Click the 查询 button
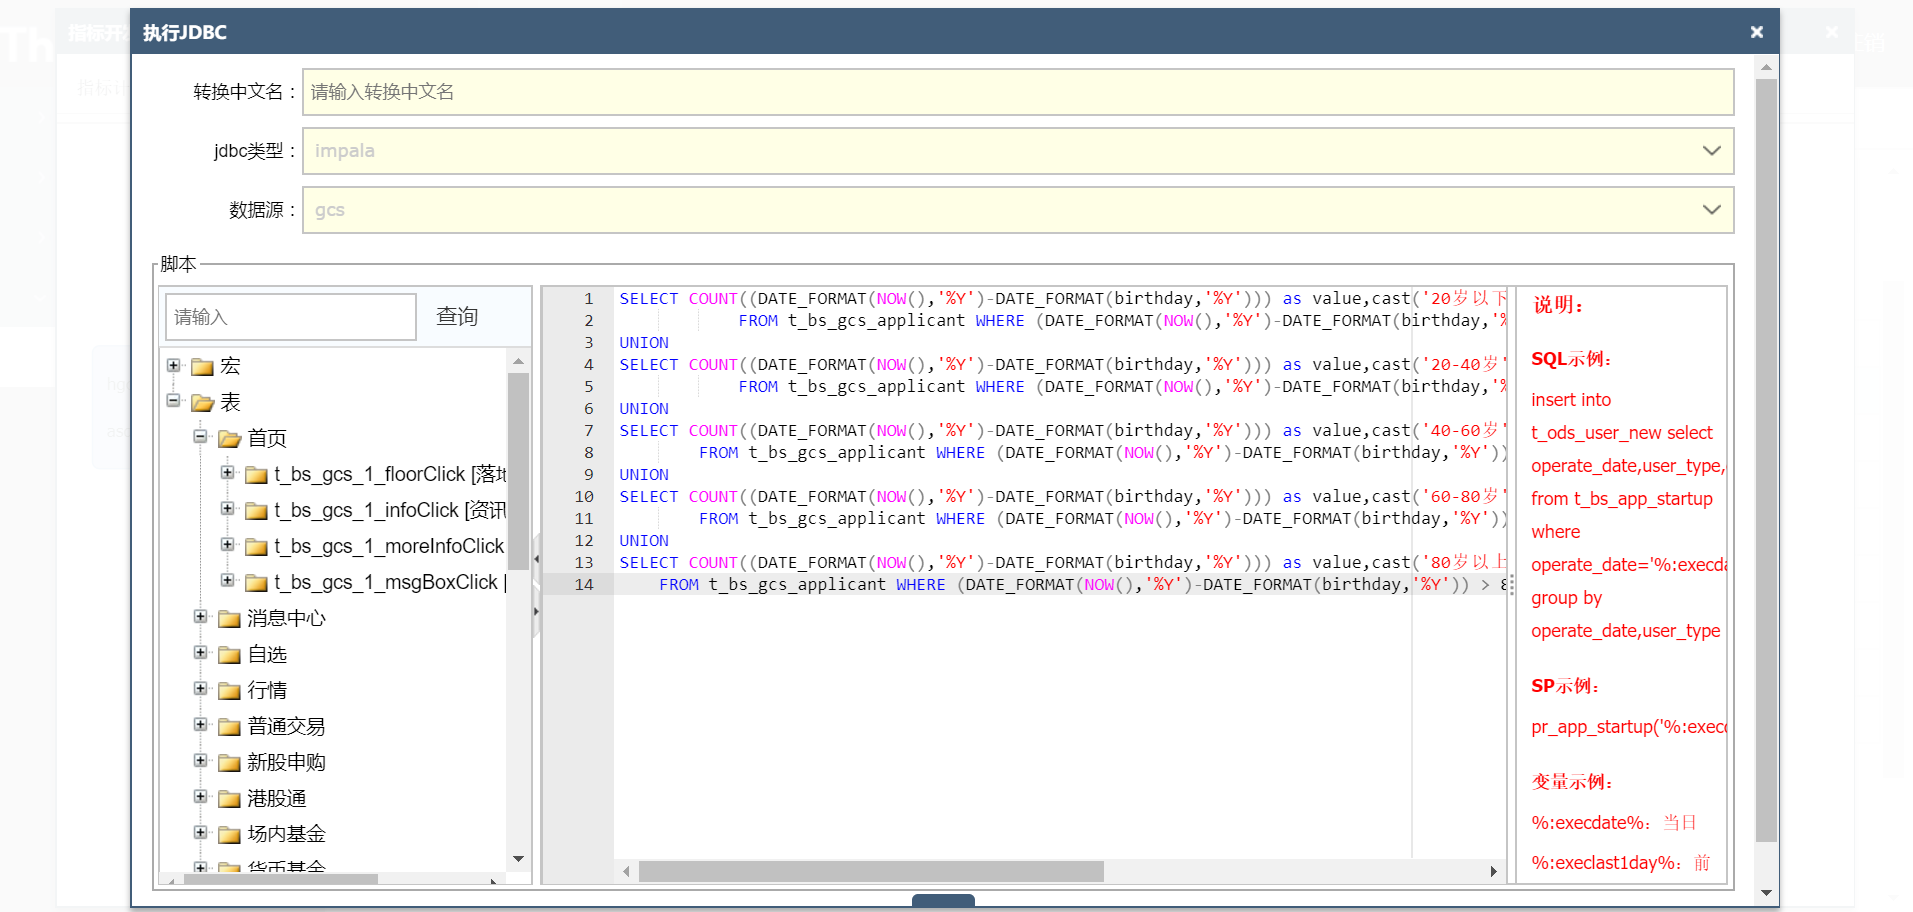Screen dimensions: 1913x912 pyautogui.click(x=457, y=317)
